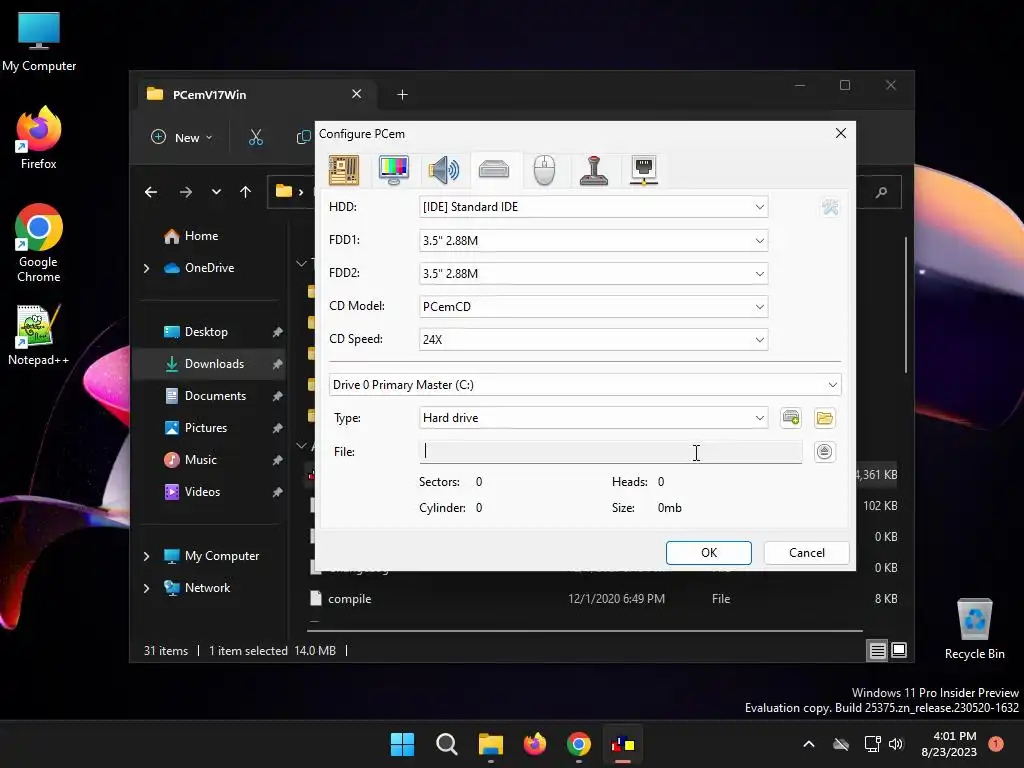The height and width of the screenshot is (768, 1024).
Task: Close the PCemV17Win Explorer tab
Action: (x=357, y=94)
